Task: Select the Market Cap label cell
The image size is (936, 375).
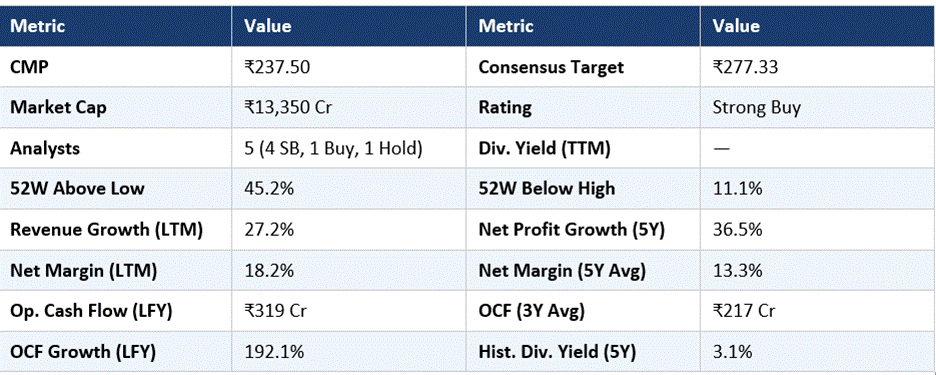Action: tap(116, 107)
